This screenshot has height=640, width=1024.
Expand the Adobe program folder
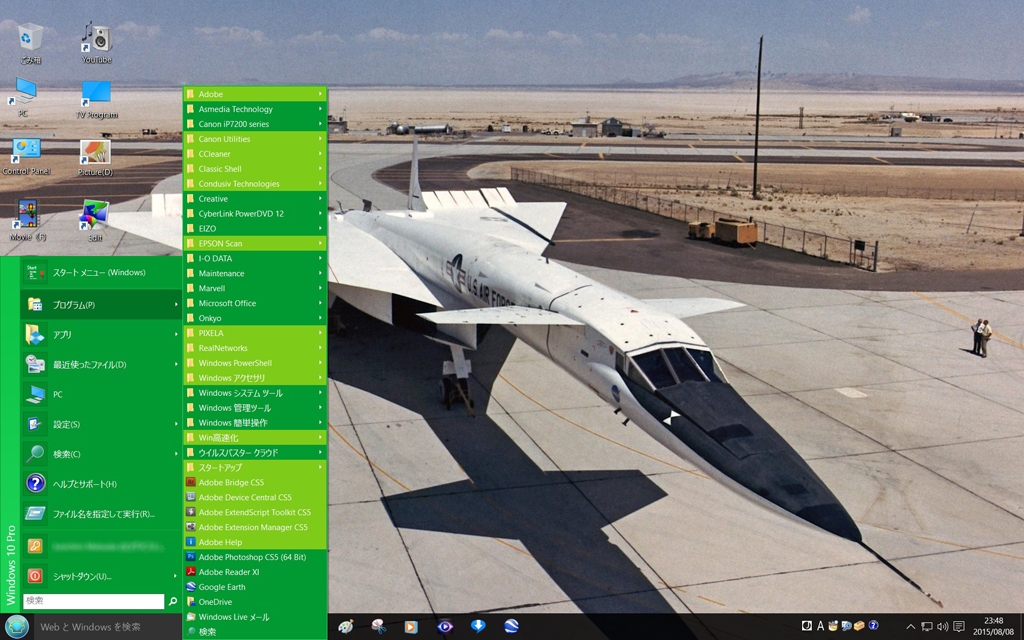255,94
